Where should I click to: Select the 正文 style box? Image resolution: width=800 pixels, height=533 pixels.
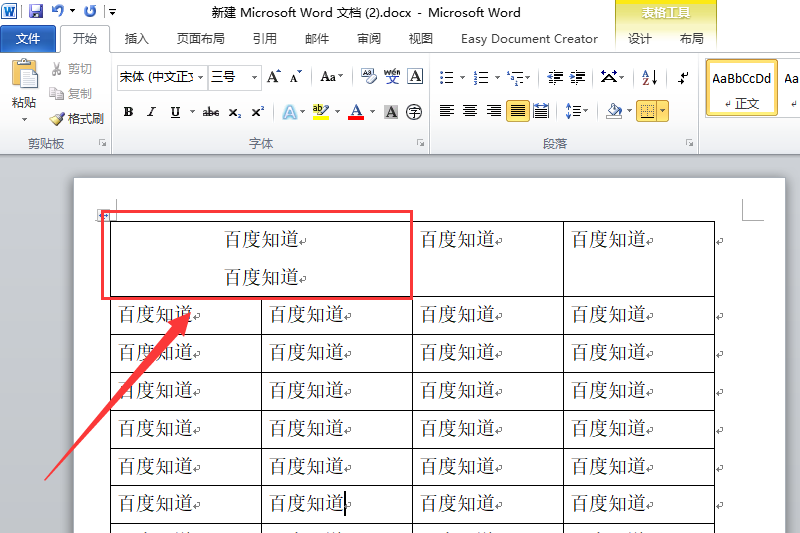pyautogui.click(x=741, y=87)
